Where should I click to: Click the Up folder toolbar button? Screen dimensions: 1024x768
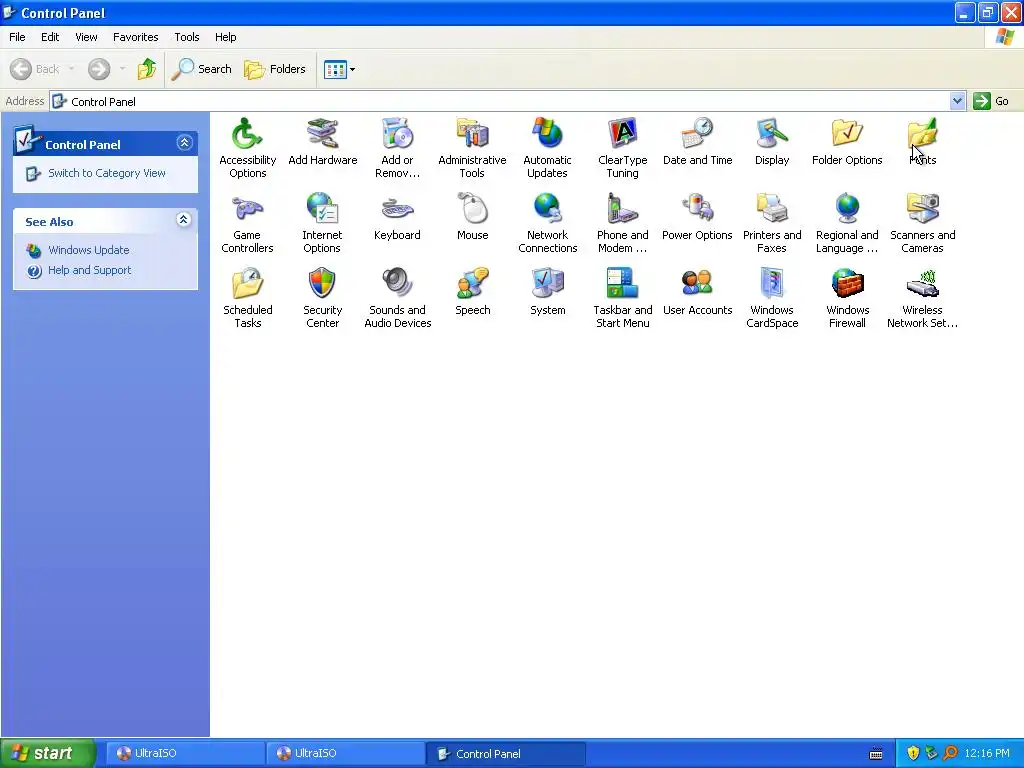[x=147, y=69]
